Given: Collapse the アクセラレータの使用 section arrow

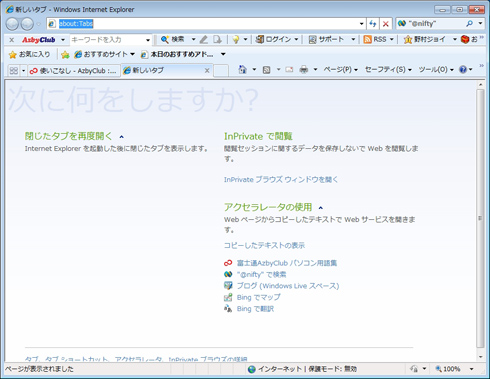Looking at the screenshot, I should coord(321,208).
